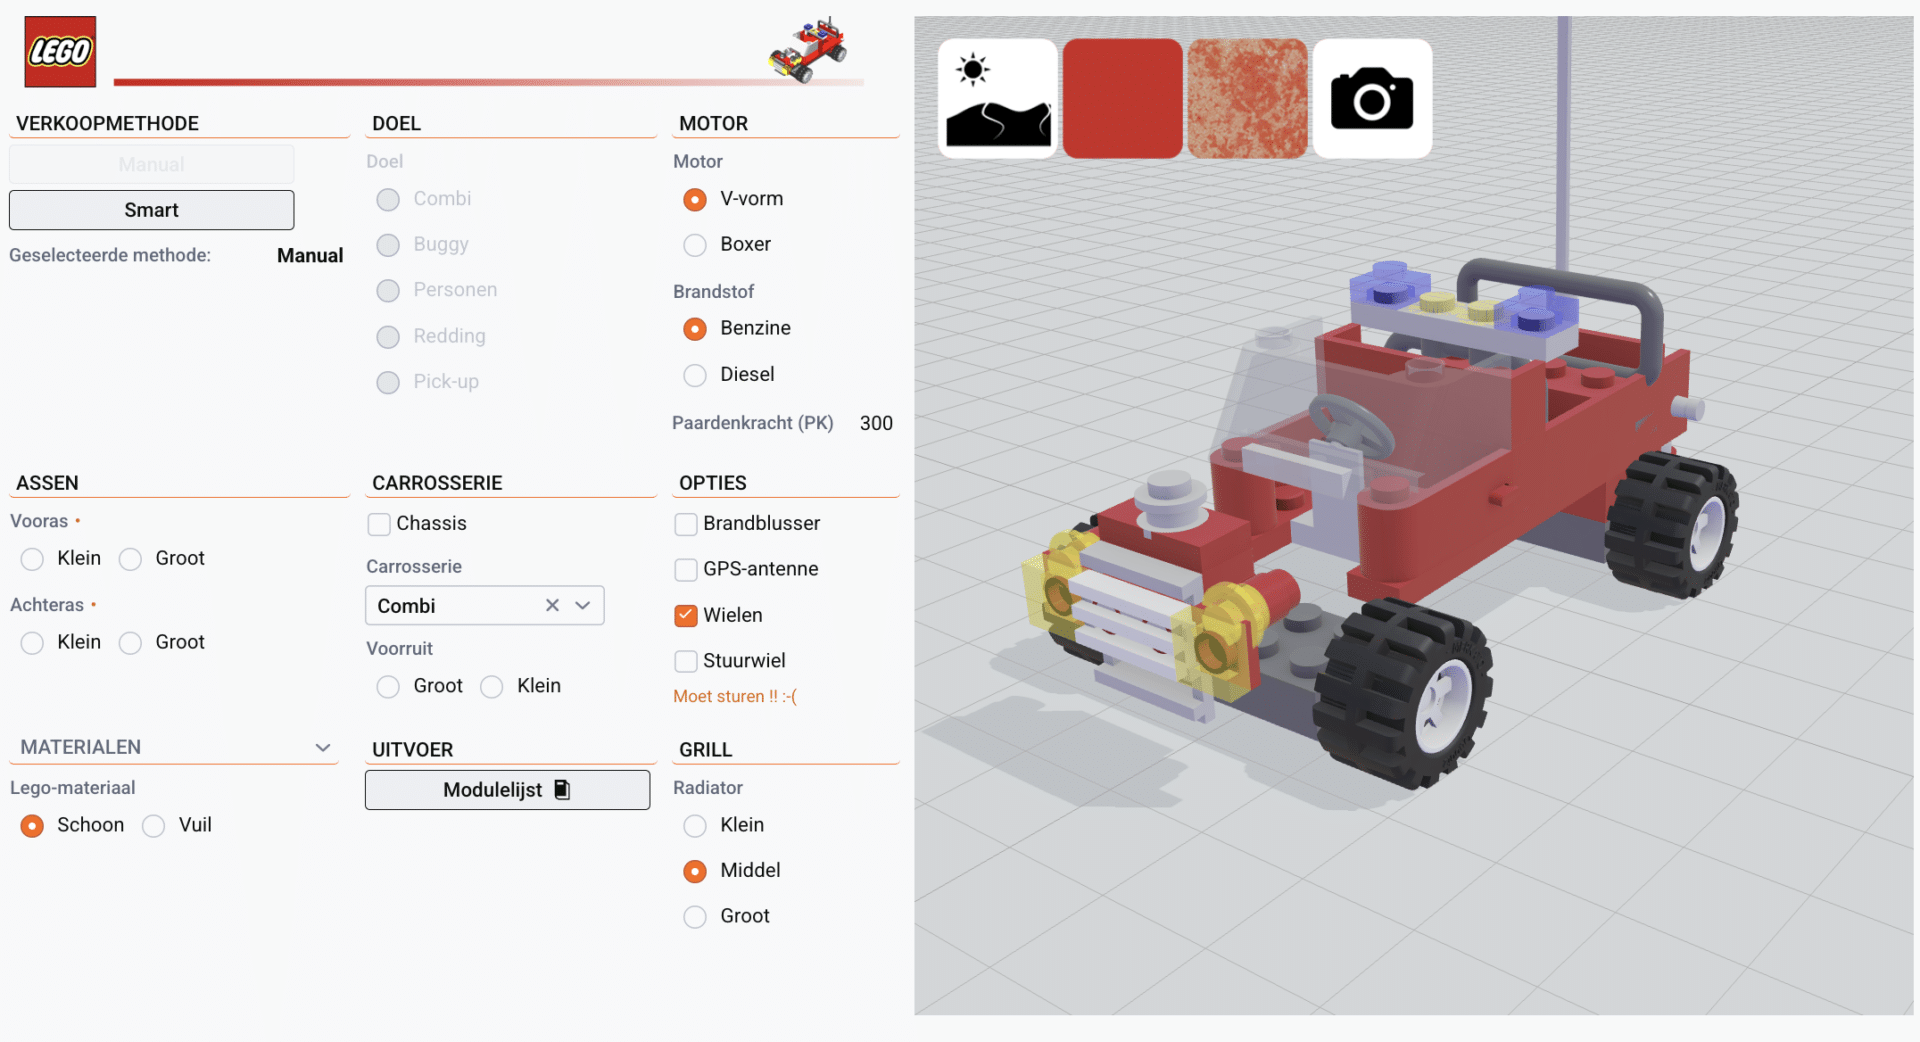Collapse the MATERIALEN section
Image resolution: width=1920 pixels, height=1042 pixels.
coord(323,747)
